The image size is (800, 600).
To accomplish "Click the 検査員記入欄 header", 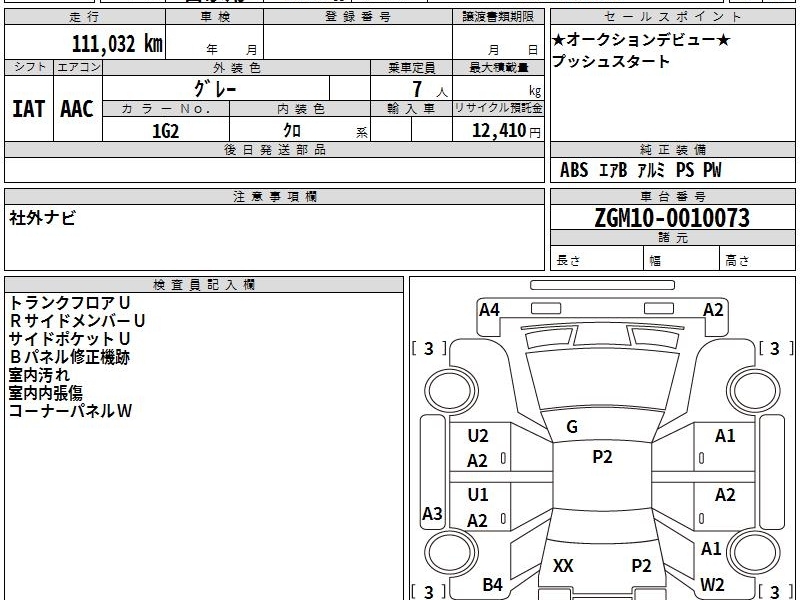I will [x=204, y=285].
